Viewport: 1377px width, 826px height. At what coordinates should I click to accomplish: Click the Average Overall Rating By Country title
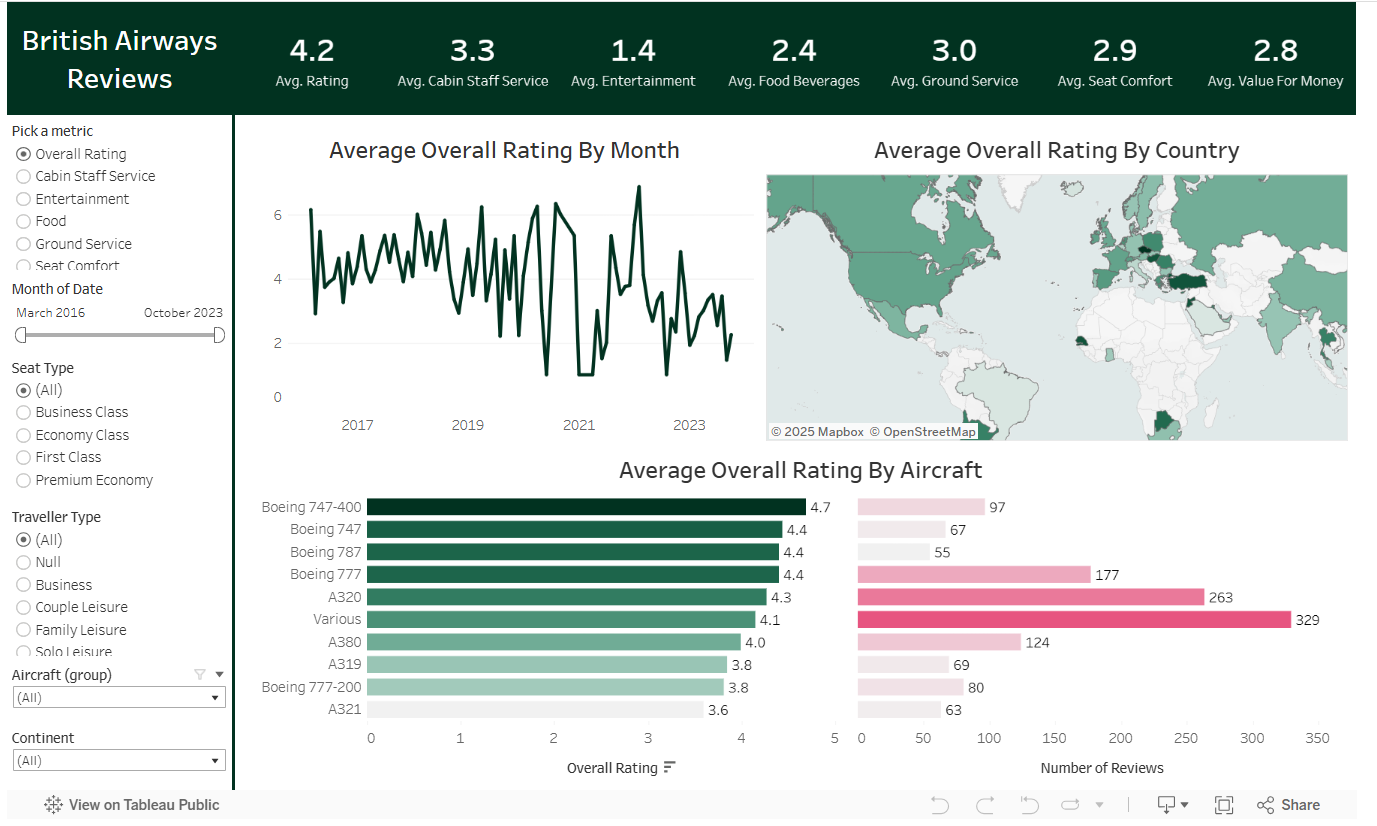pos(1056,150)
